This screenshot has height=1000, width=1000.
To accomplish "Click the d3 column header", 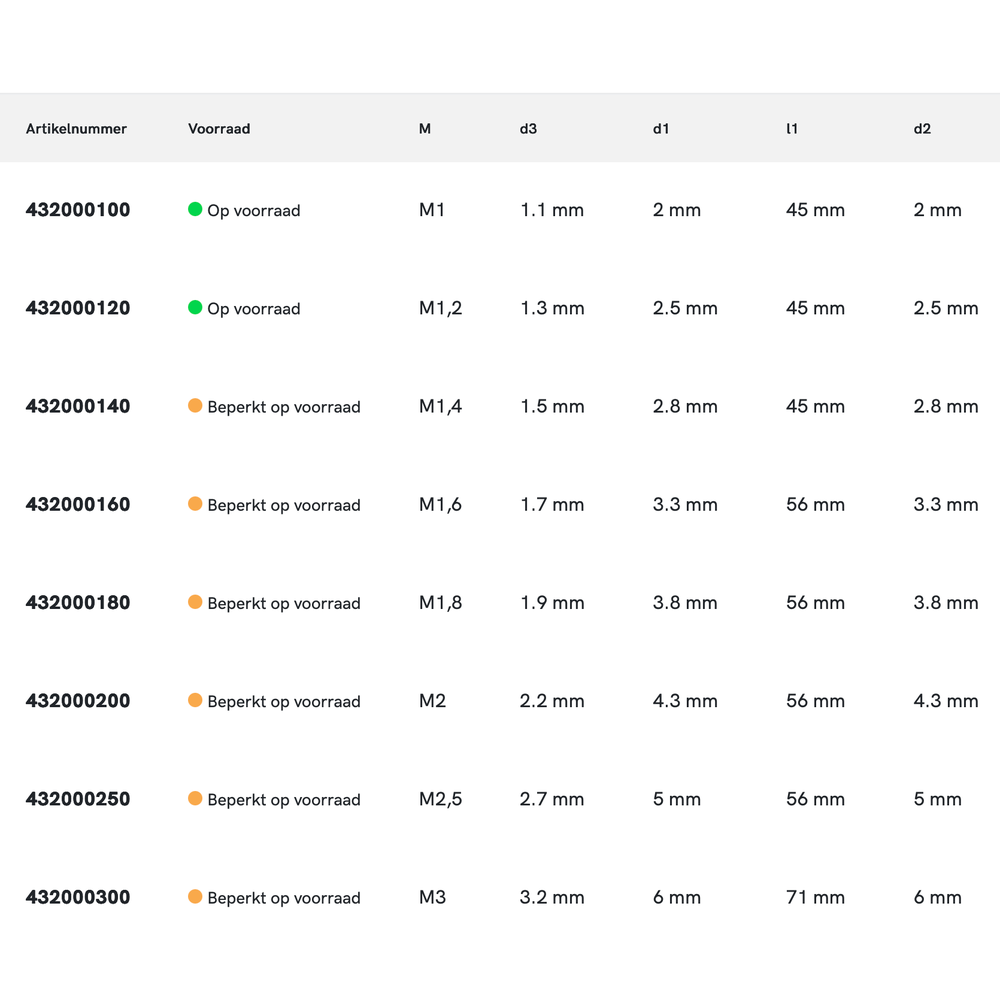I will click(528, 129).
